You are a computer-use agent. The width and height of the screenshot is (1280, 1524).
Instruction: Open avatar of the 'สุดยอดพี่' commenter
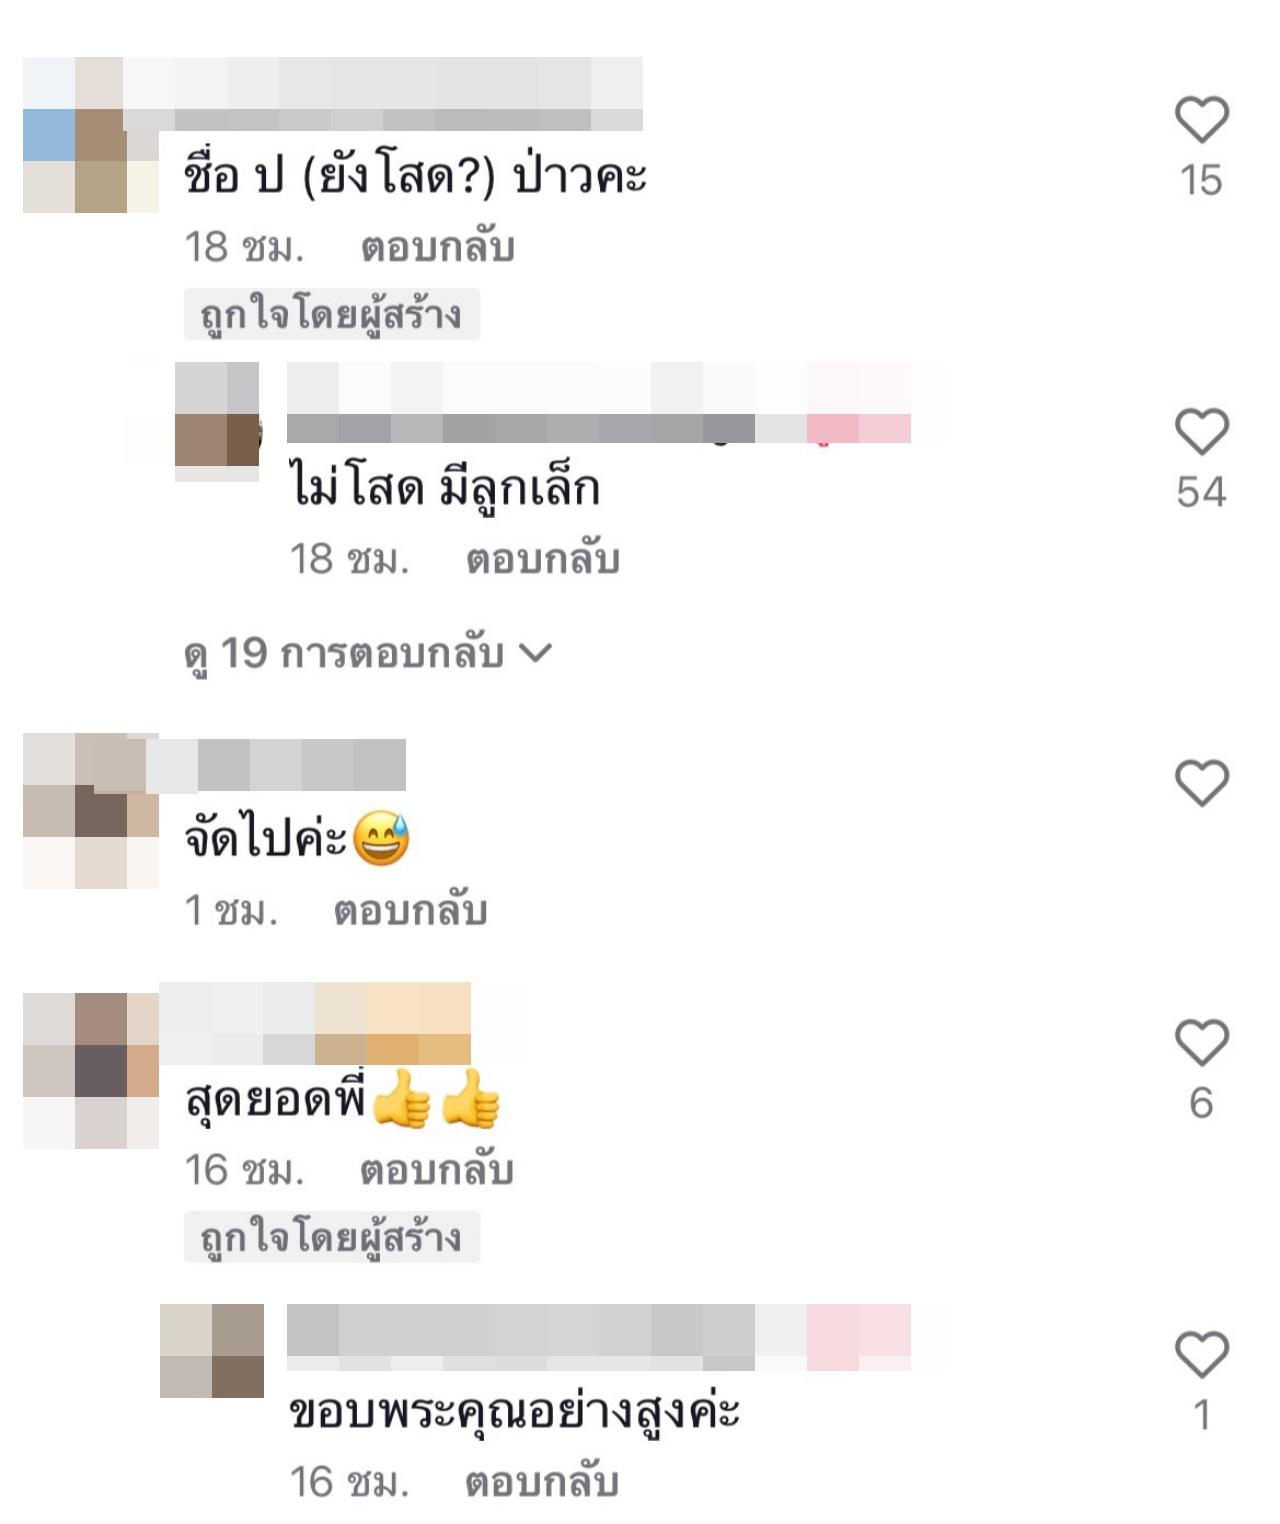point(90,1070)
